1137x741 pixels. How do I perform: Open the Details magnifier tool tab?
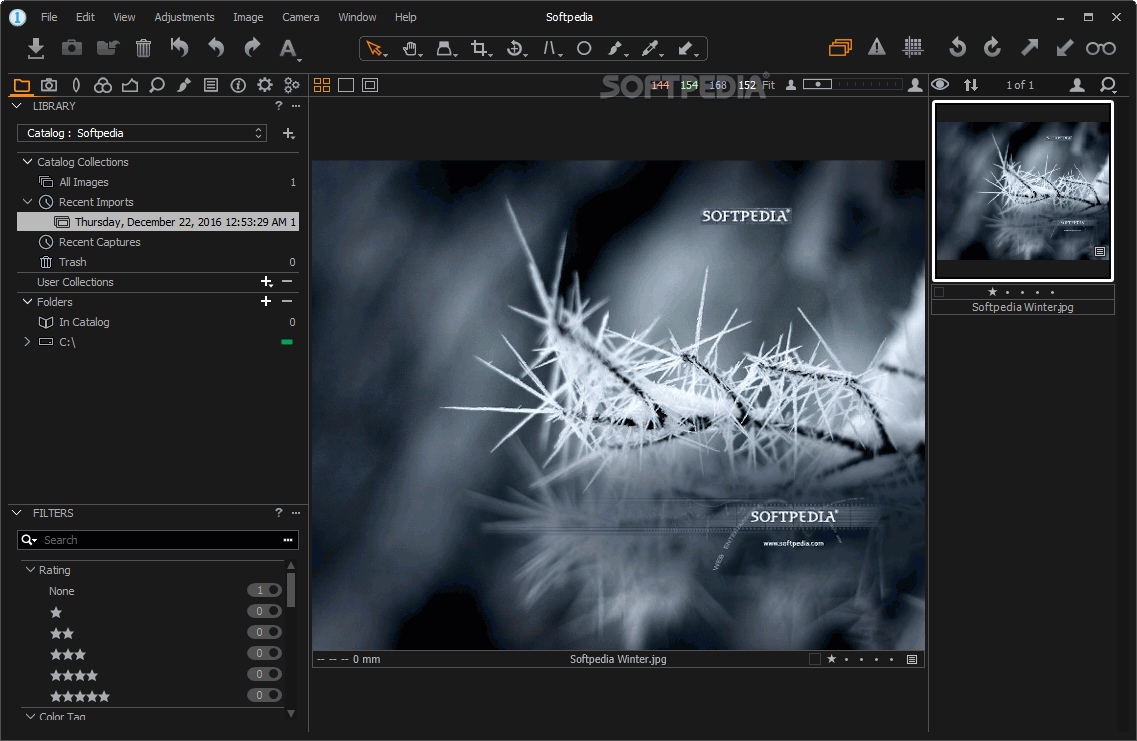click(157, 86)
